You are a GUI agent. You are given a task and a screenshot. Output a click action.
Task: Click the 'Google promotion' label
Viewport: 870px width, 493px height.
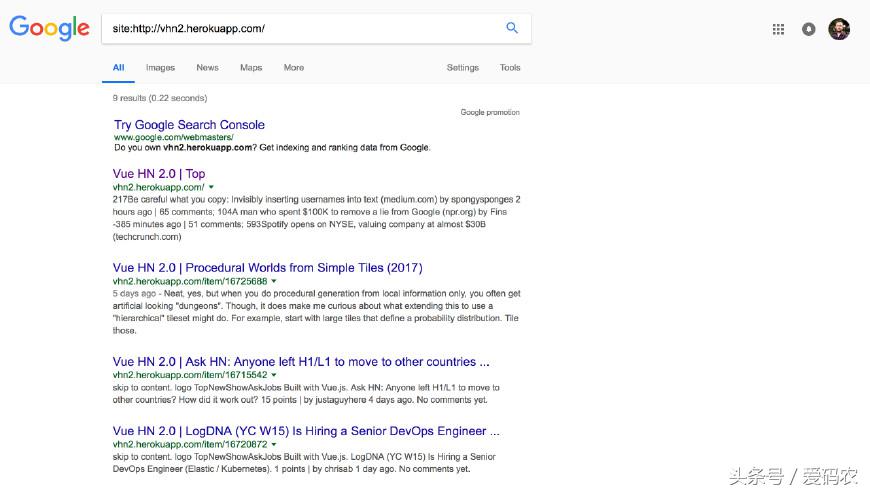490,112
